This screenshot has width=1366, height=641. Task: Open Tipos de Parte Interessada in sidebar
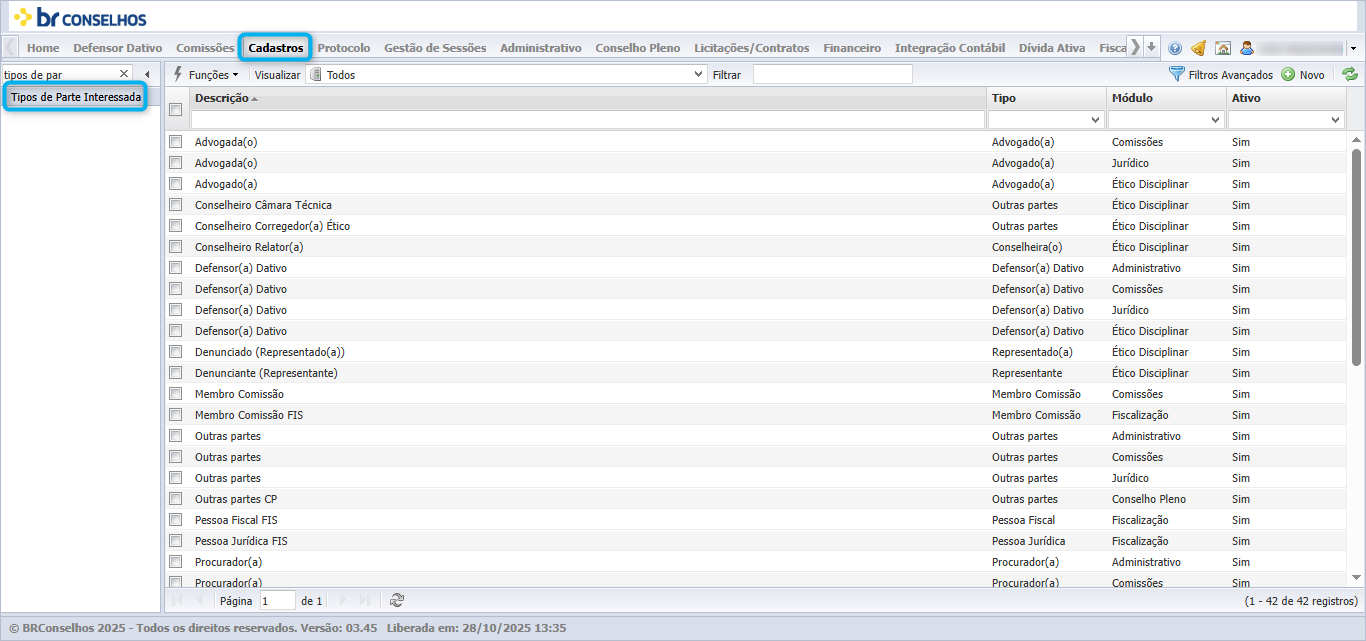76,97
